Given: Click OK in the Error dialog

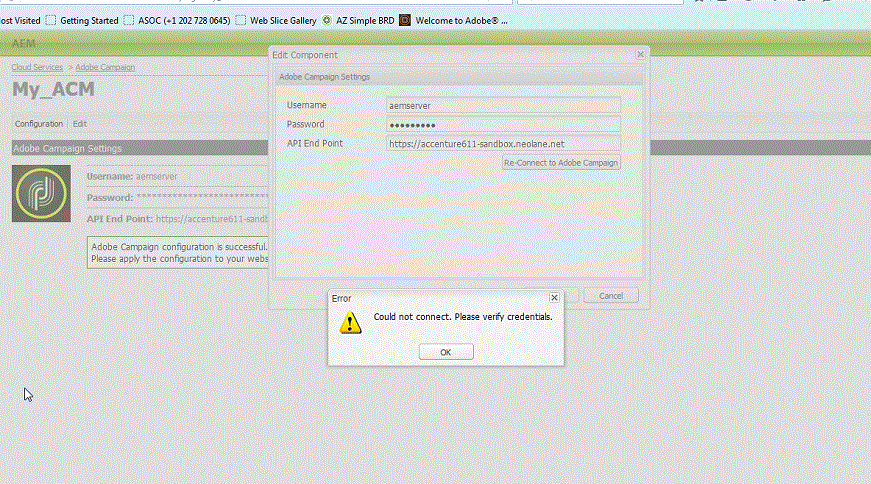Looking at the screenshot, I should (x=446, y=352).
